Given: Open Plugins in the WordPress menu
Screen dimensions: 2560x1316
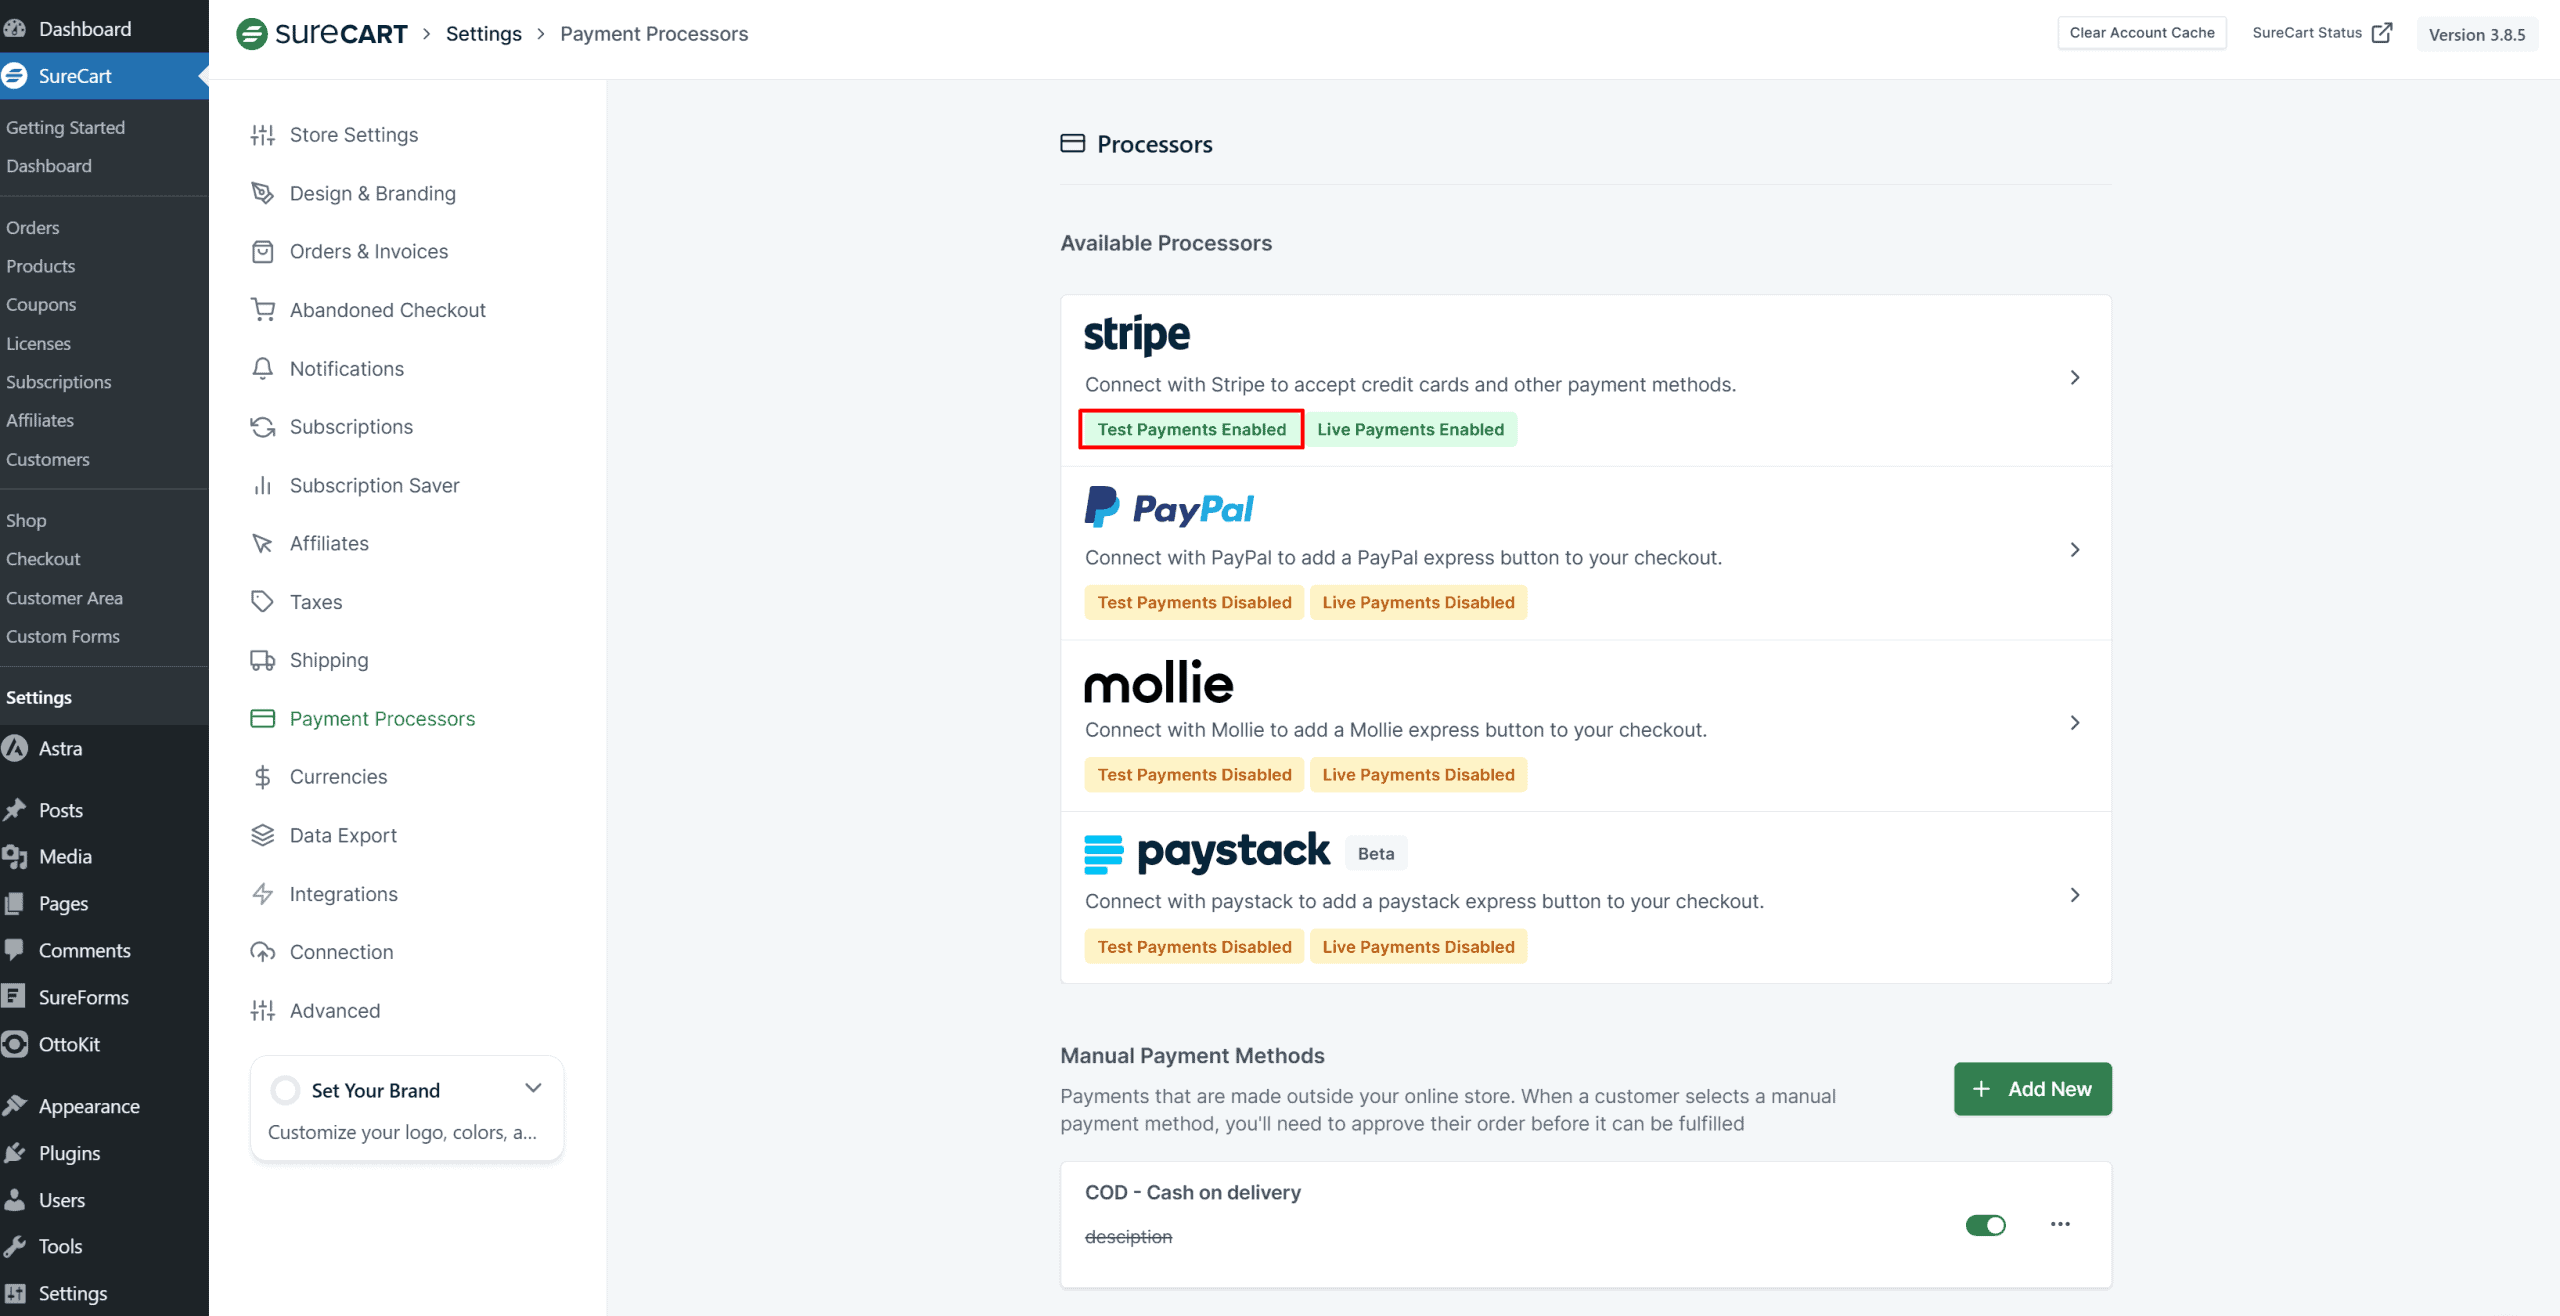Looking at the screenshot, I should 69,1153.
